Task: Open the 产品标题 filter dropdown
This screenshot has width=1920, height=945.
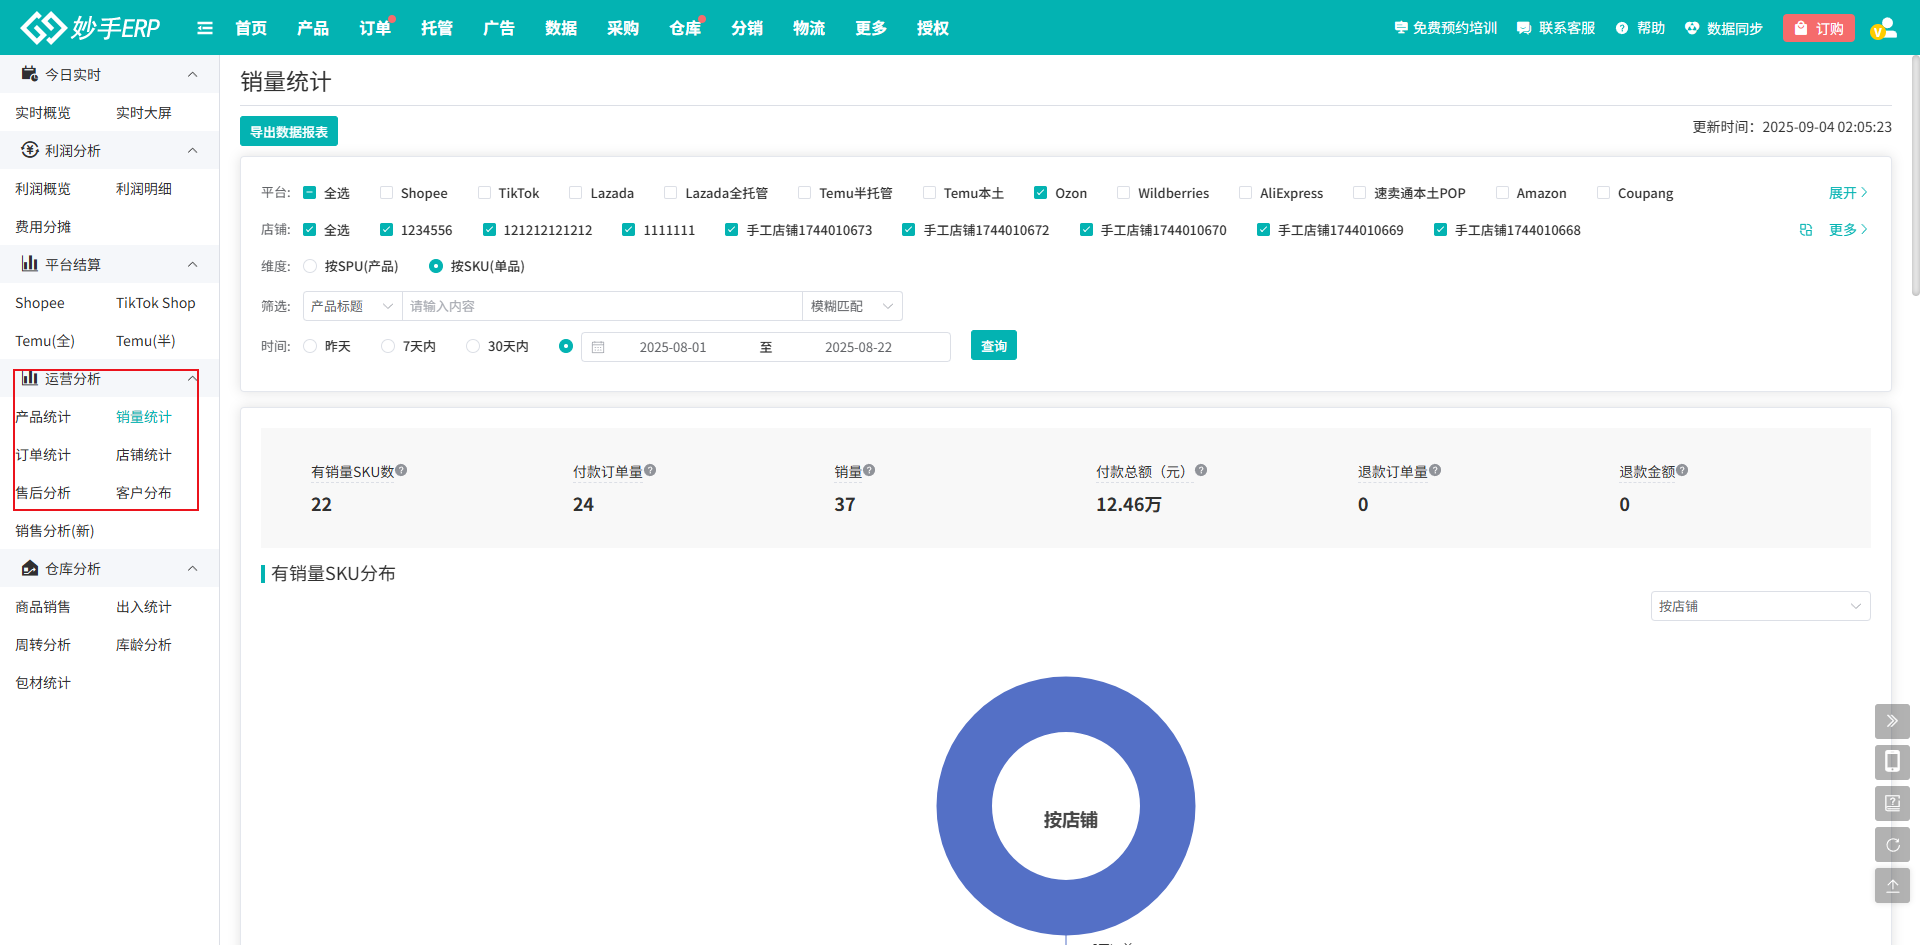Action: pos(352,306)
